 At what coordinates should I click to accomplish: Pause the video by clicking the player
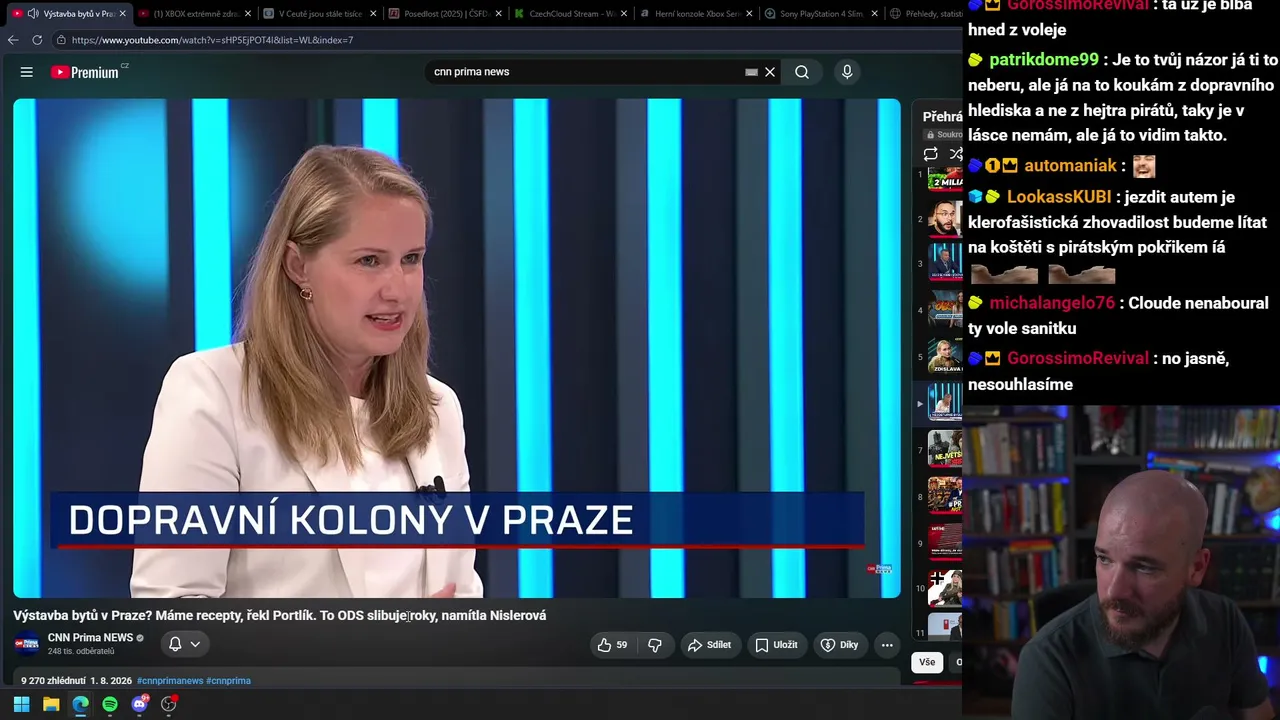(457, 348)
